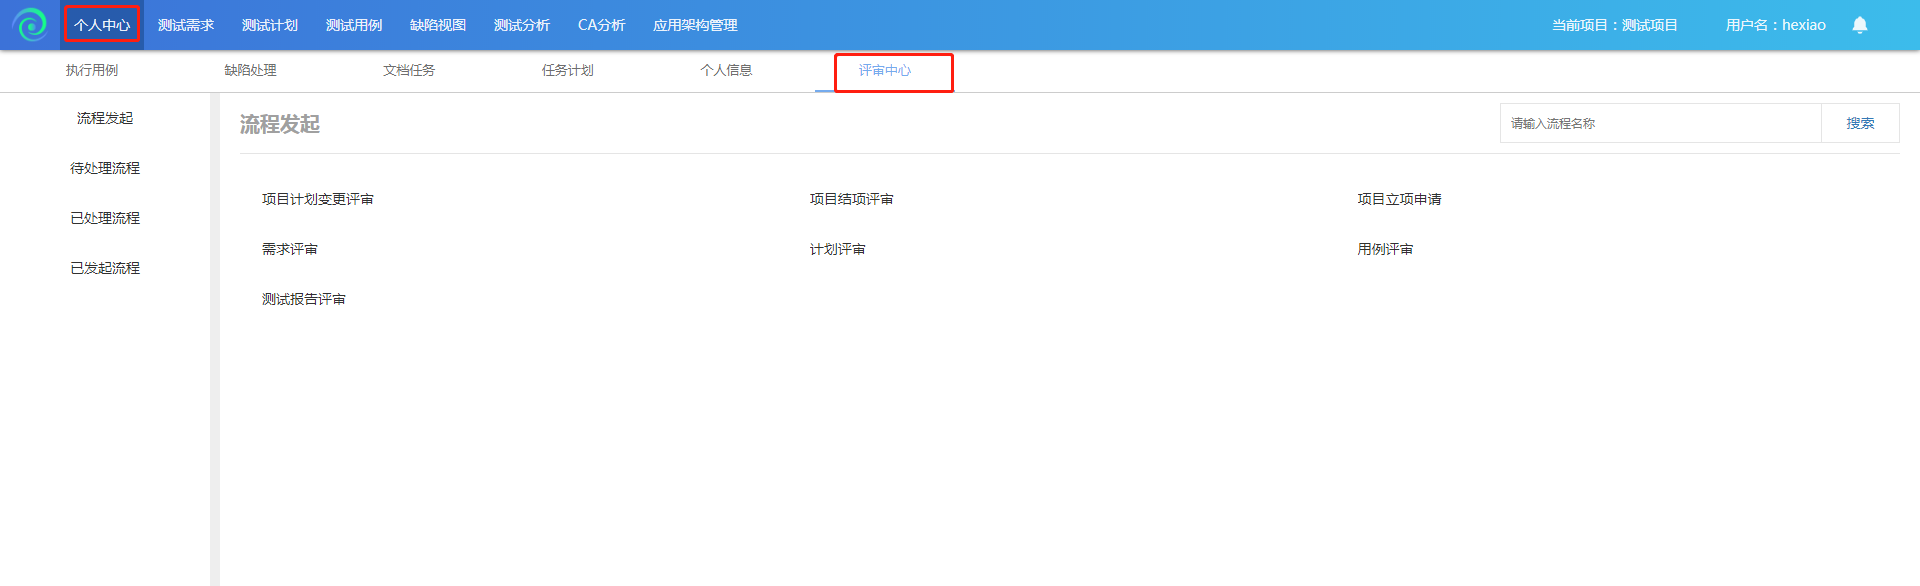Viewport: 1920px width, 586px height.
Task: Select 待处理流程 in the sidebar
Action: click(105, 168)
